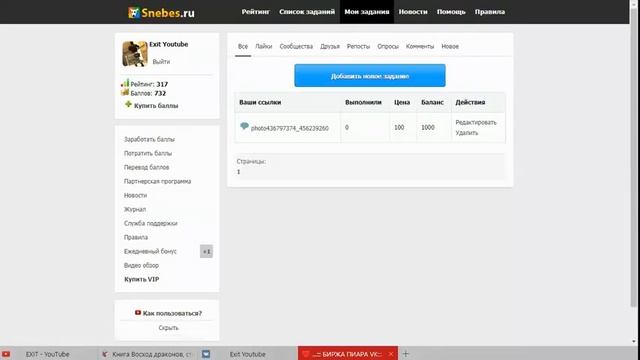Open Новости in the top navigation bar

(x=413, y=12)
